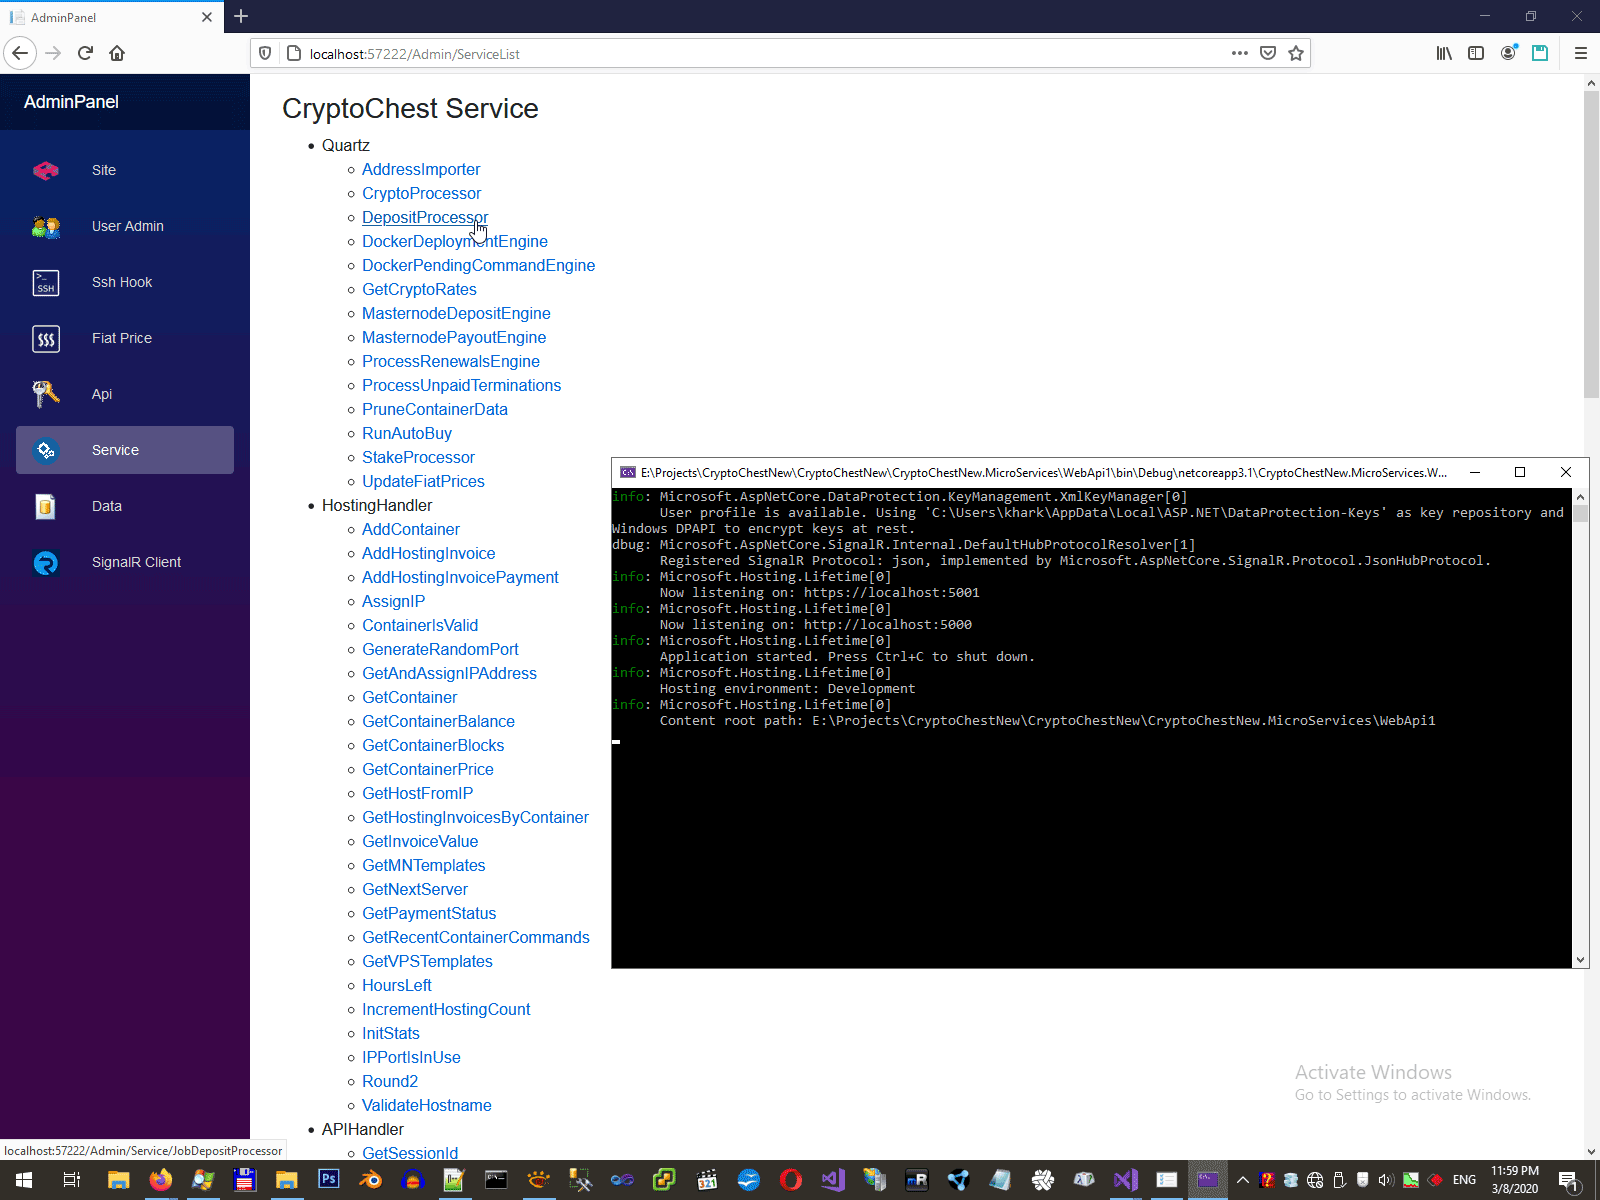Open GenerateRandomPort link
This screenshot has height=1200, width=1600.
click(x=440, y=649)
